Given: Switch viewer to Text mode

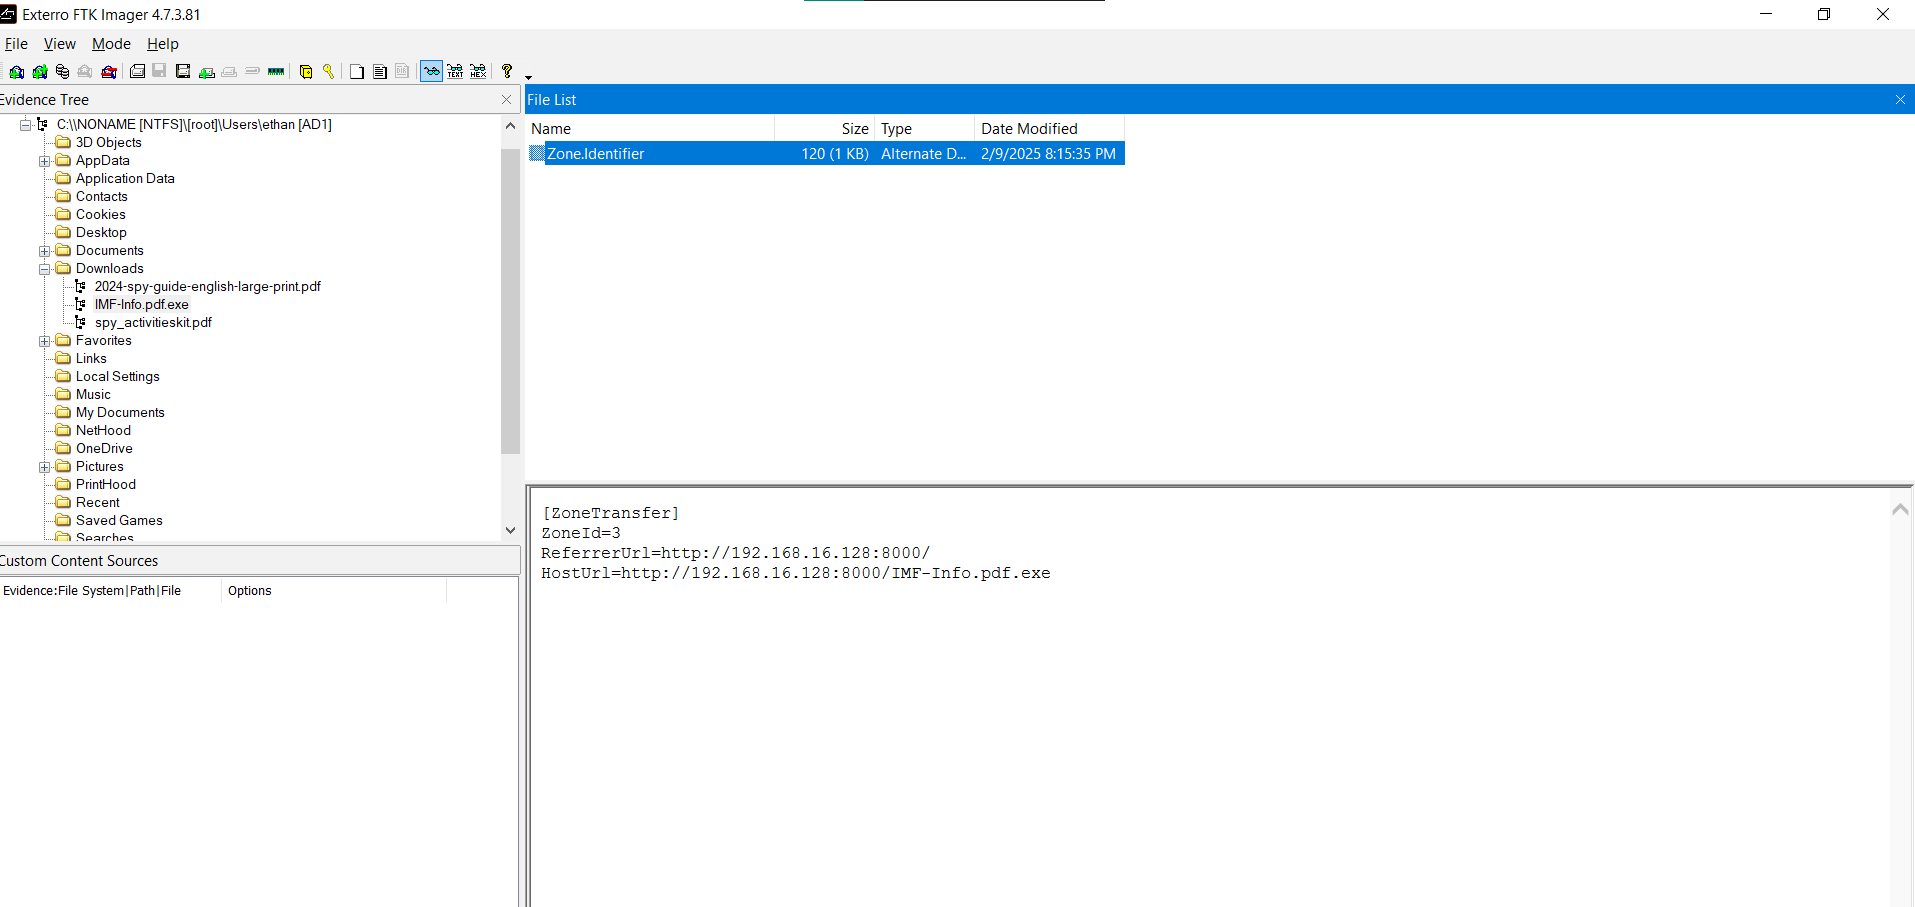Looking at the screenshot, I should tap(455, 71).
